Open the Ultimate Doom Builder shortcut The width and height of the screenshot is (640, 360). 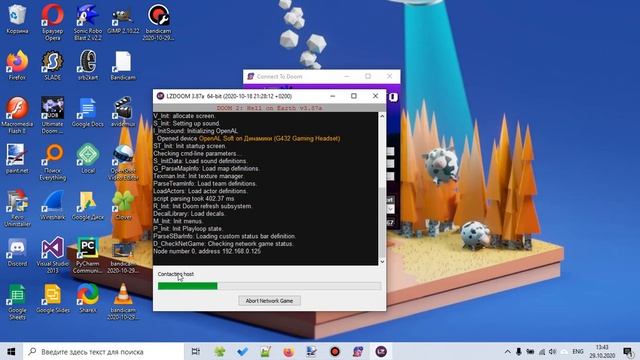click(x=53, y=116)
